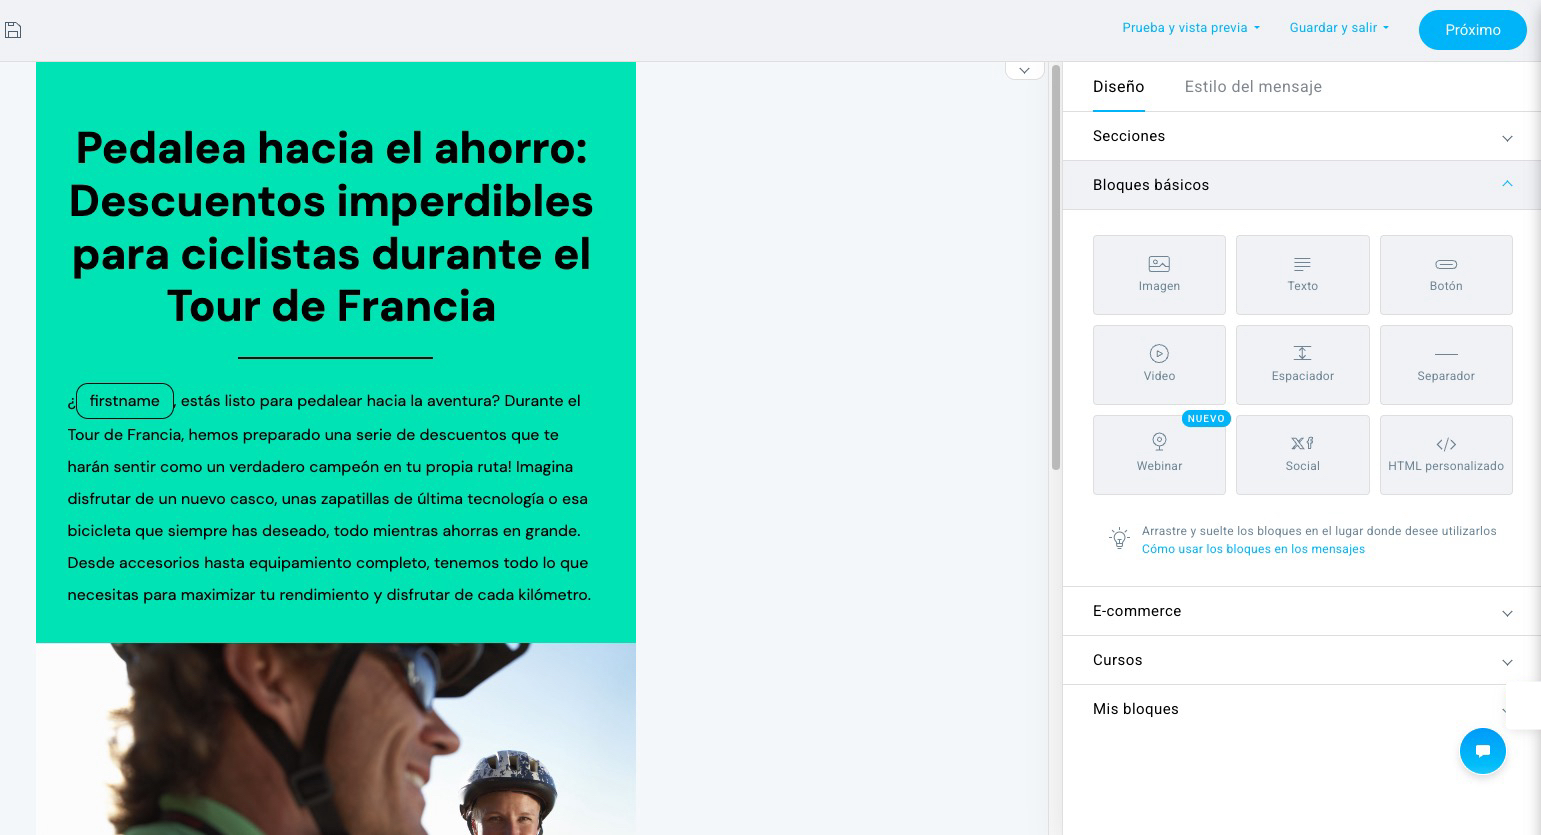This screenshot has width=1541, height=835.
Task: Select the Texto block
Action: click(1302, 274)
